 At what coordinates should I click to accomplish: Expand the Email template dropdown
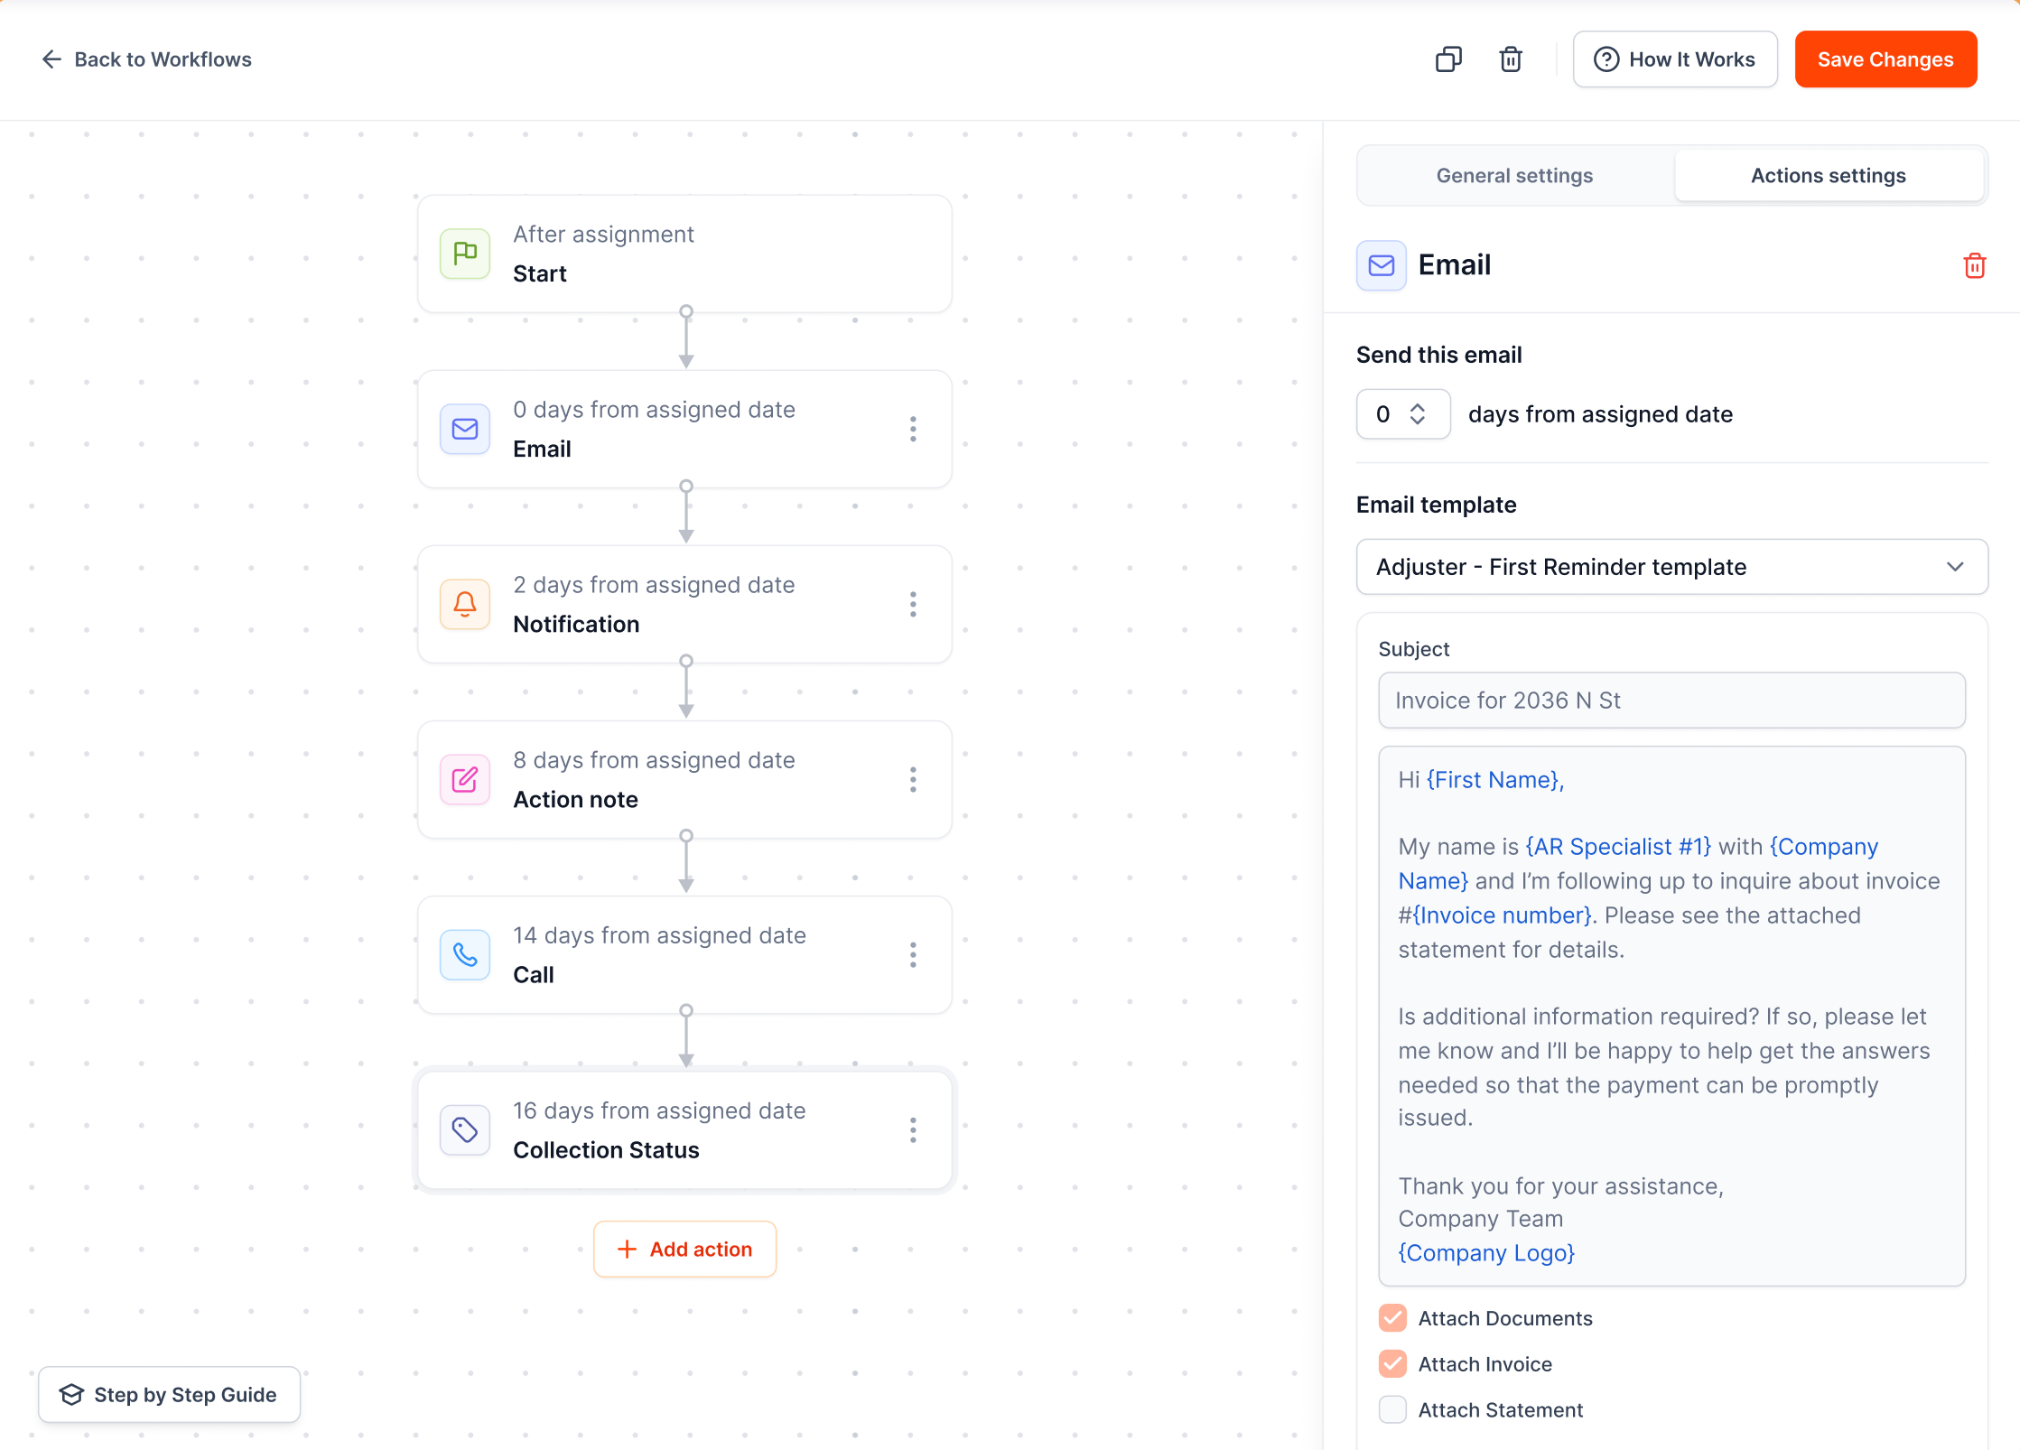pyautogui.click(x=1671, y=567)
